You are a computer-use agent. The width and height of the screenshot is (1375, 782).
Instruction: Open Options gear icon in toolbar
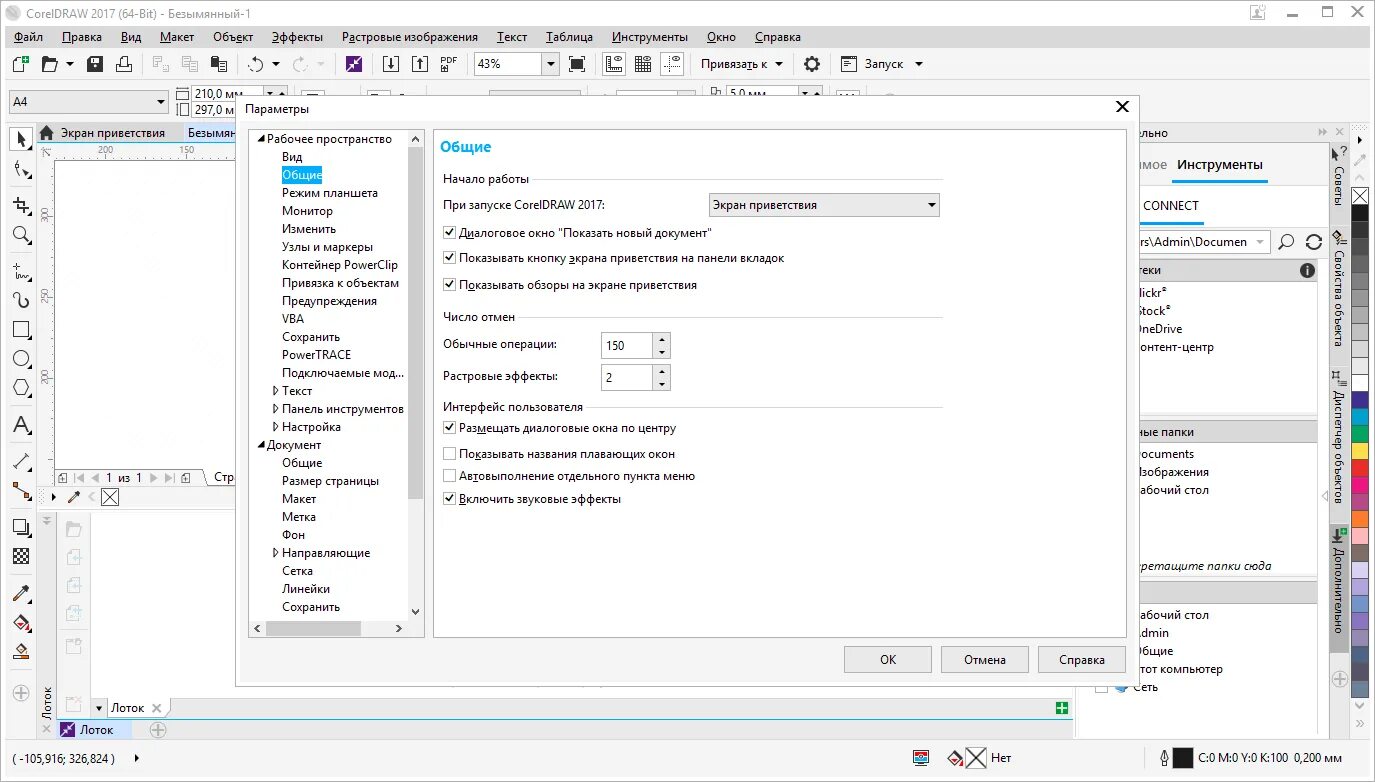pyautogui.click(x=812, y=64)
